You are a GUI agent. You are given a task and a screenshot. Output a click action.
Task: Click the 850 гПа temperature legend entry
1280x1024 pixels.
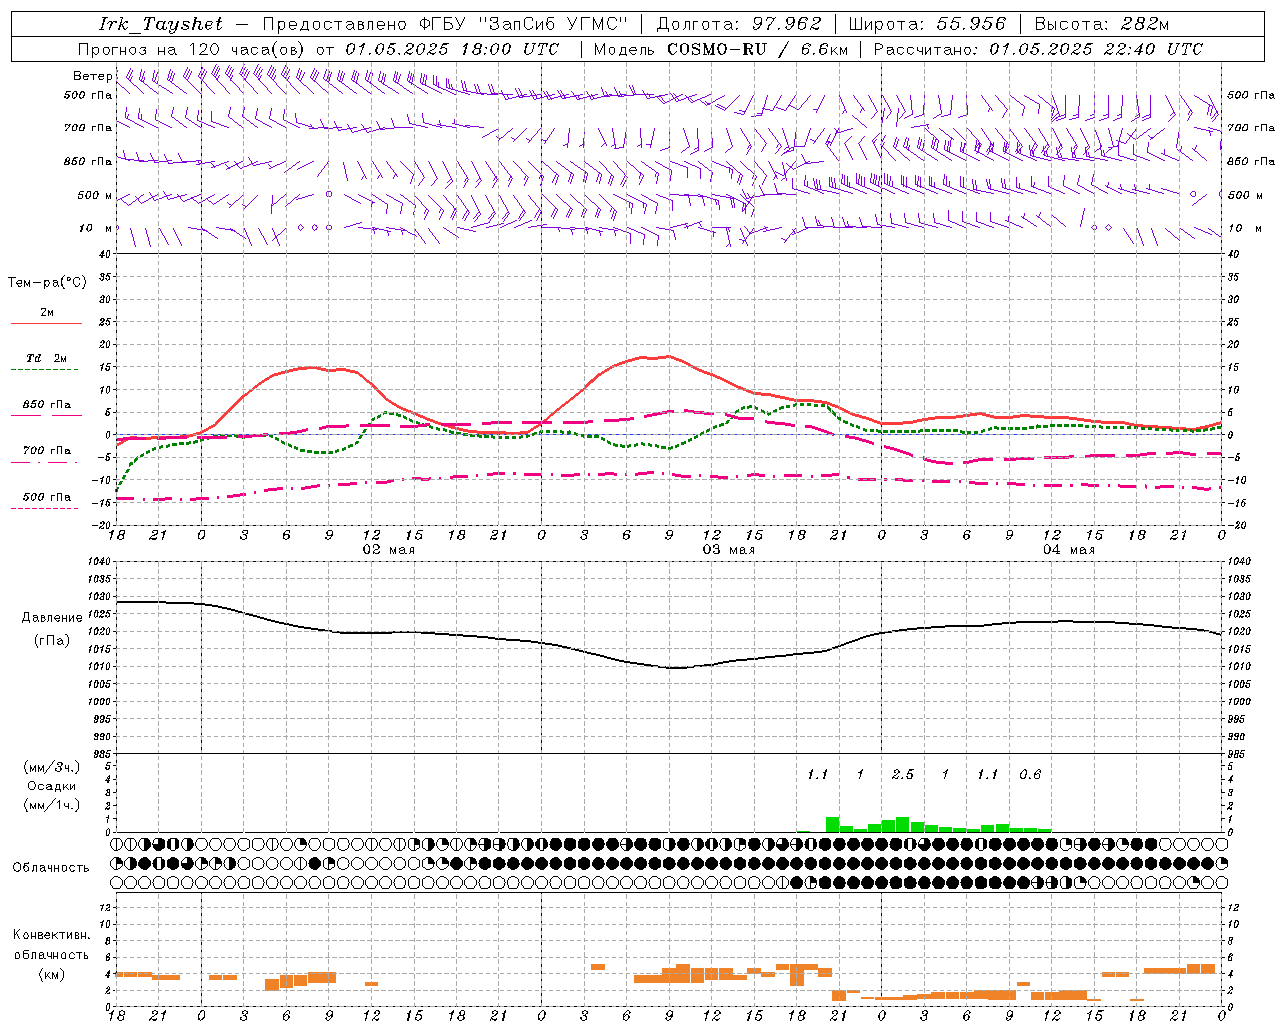tap(47, 405)
